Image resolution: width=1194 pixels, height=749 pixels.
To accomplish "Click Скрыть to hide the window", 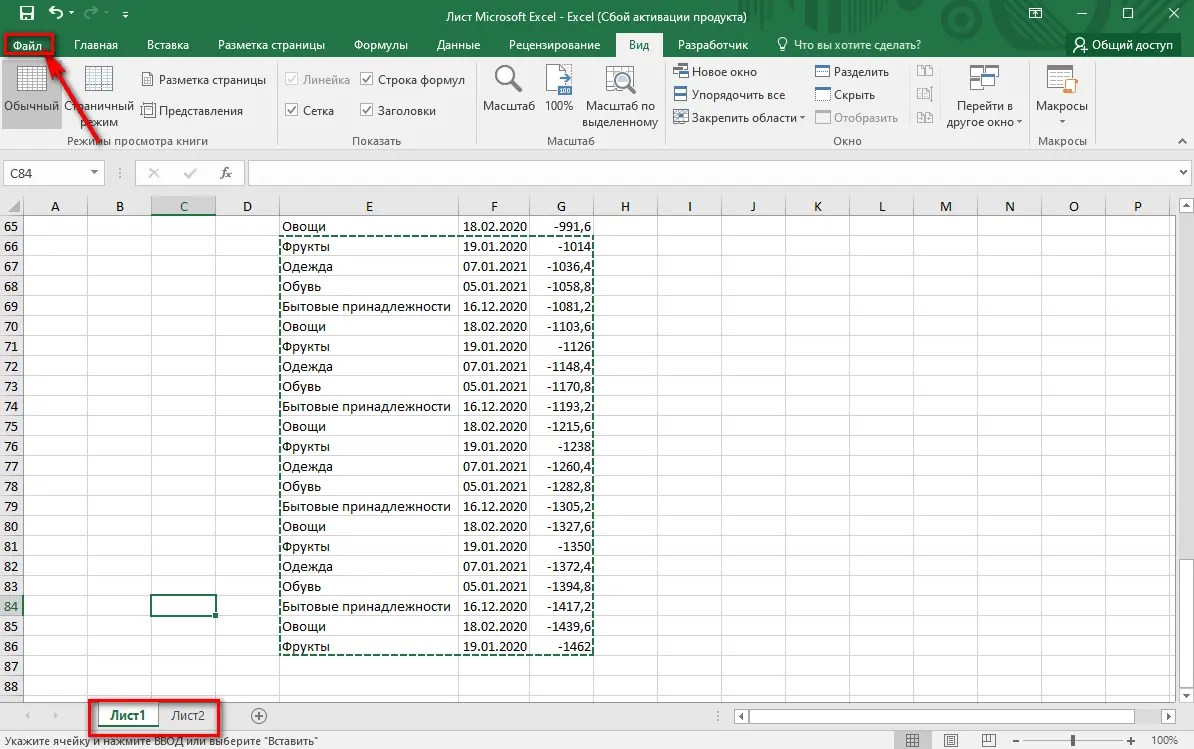I will (x=844, y=94).
